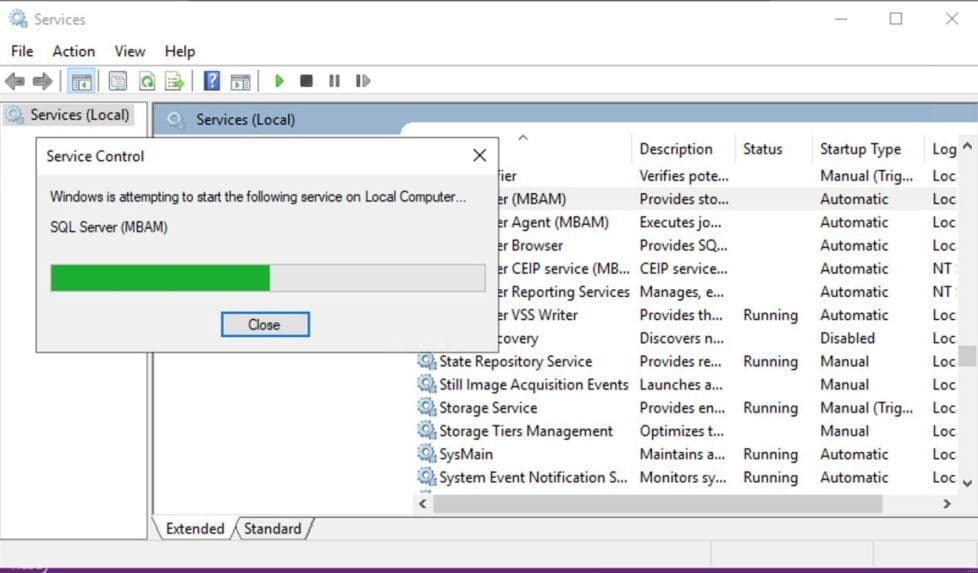Viewport: 978px width, 573px height.
Task: Select the Storage Tiers Management row name
Action: 526,431
